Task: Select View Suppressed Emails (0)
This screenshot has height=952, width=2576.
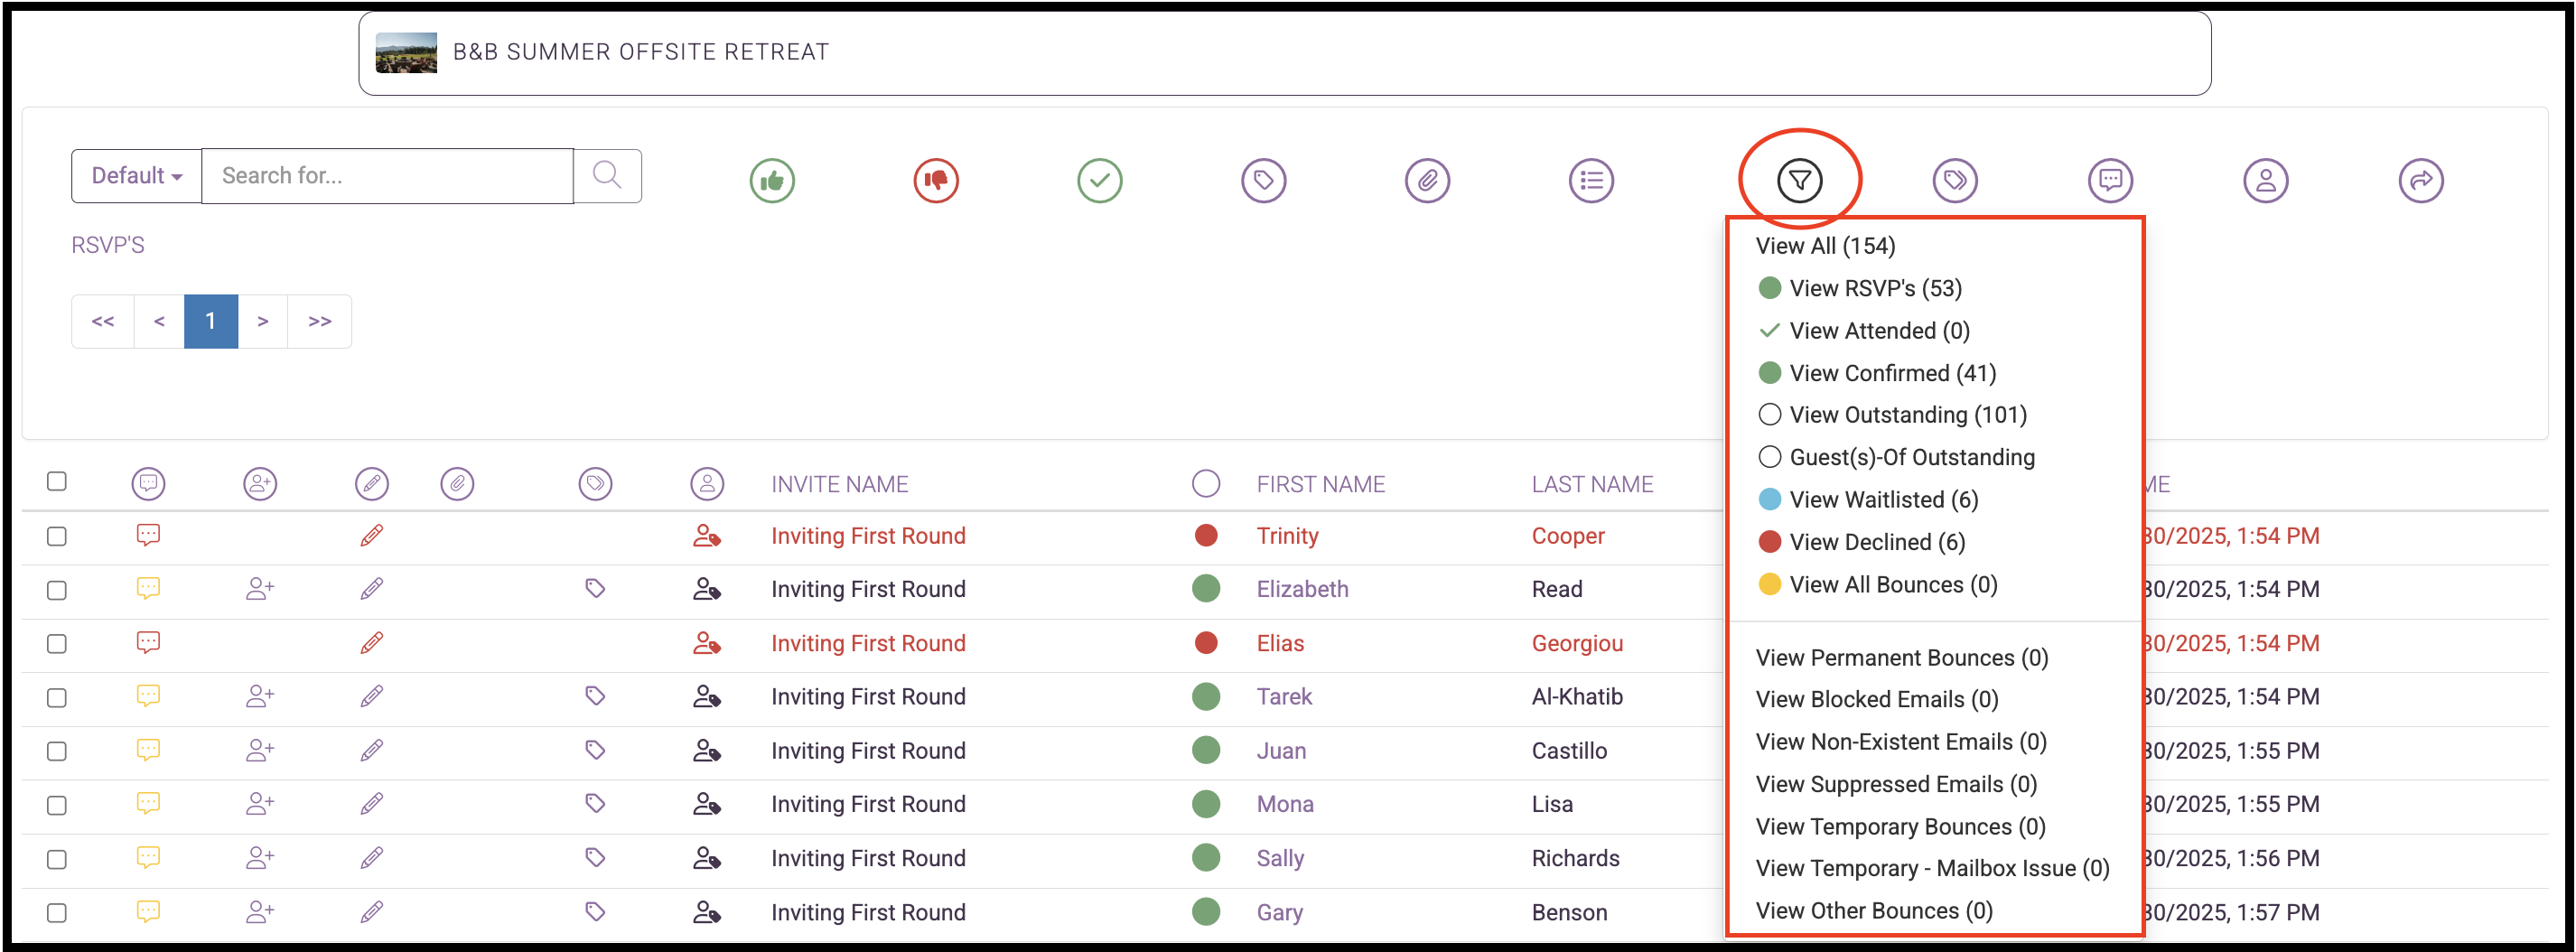Action: pos(1896,785)
